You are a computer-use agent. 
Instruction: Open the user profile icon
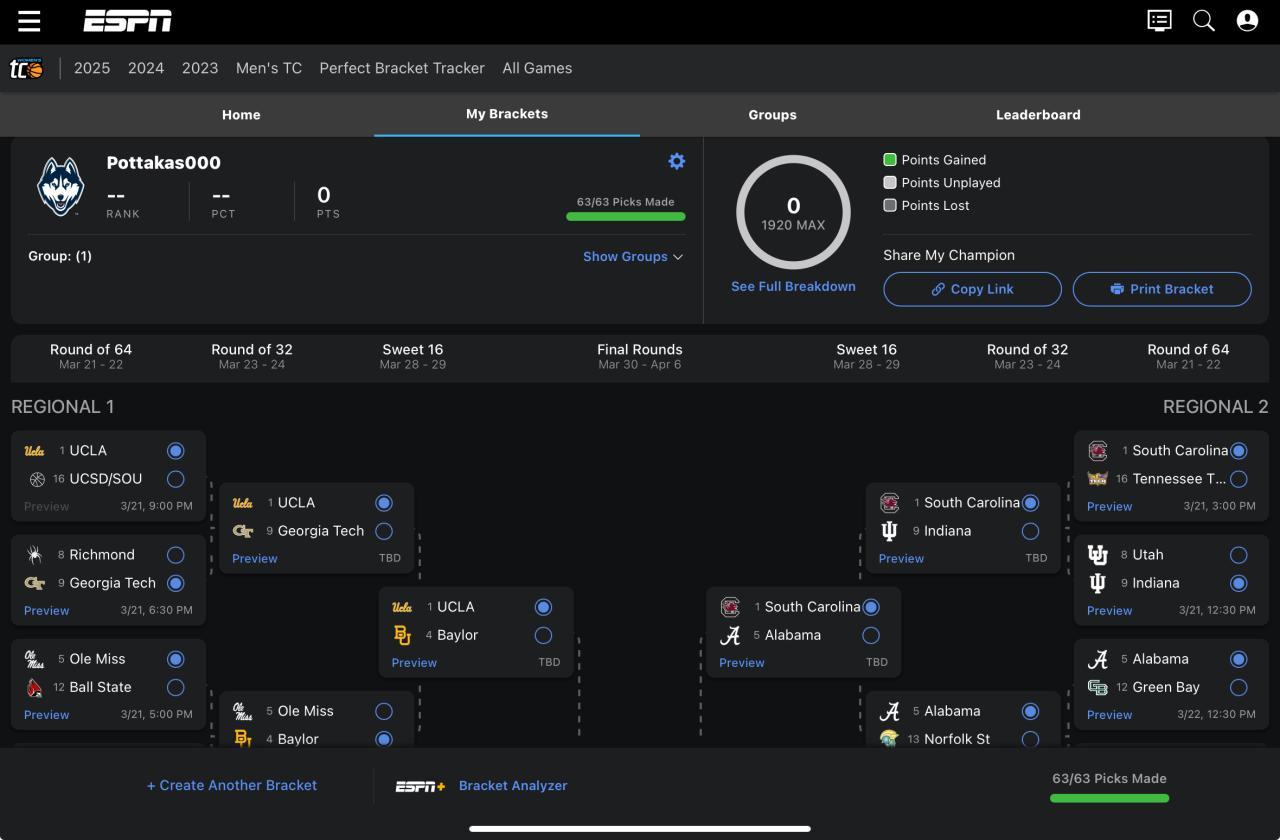(x=1247, y=21)
